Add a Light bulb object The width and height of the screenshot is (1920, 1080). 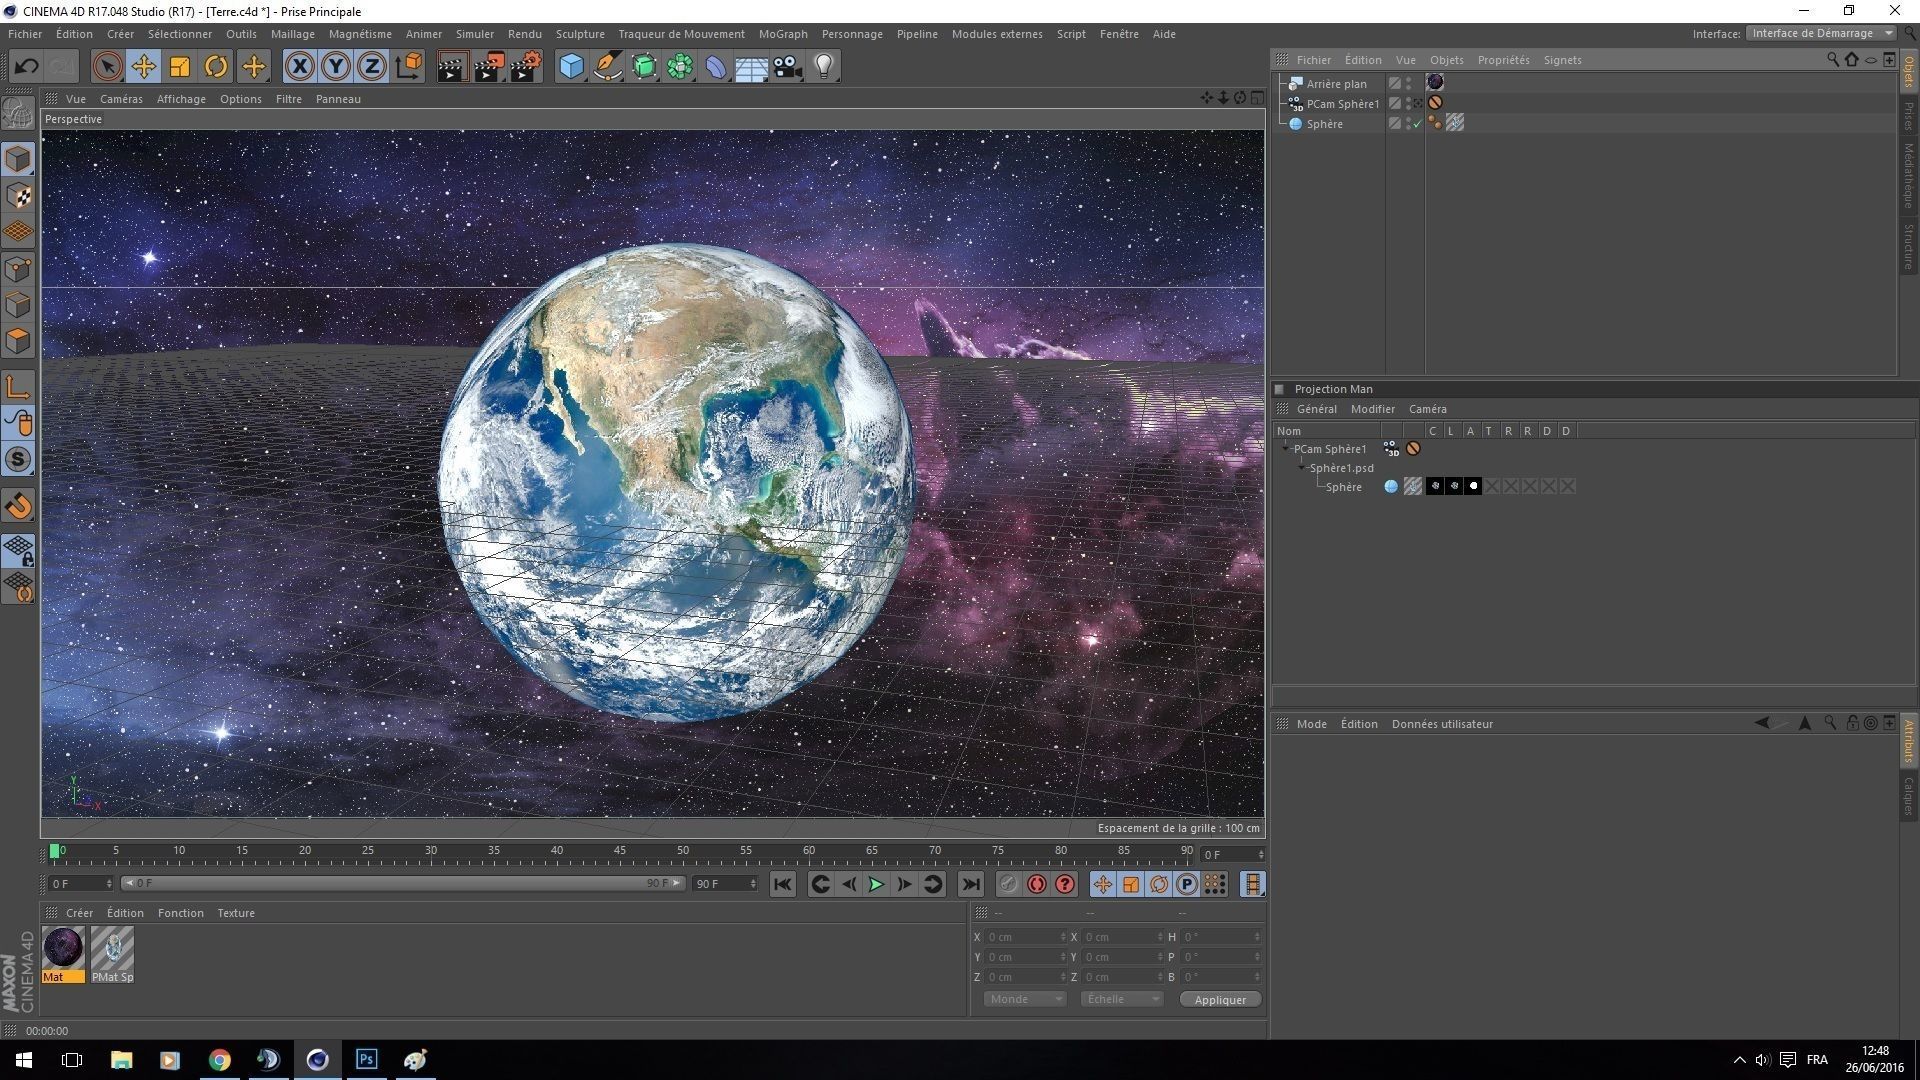click(824, 67)
